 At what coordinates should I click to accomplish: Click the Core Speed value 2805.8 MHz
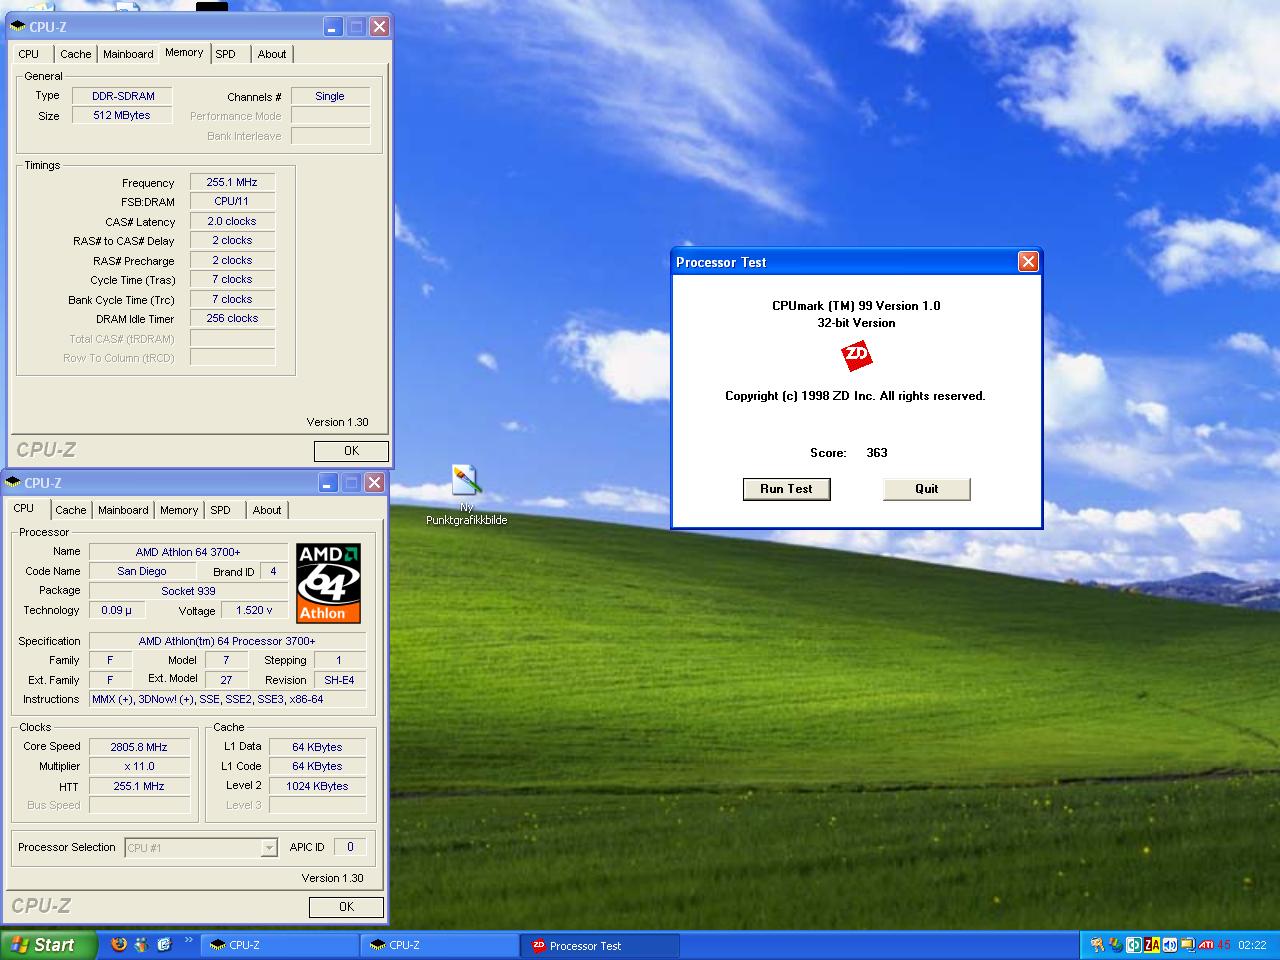click(139, 747)
